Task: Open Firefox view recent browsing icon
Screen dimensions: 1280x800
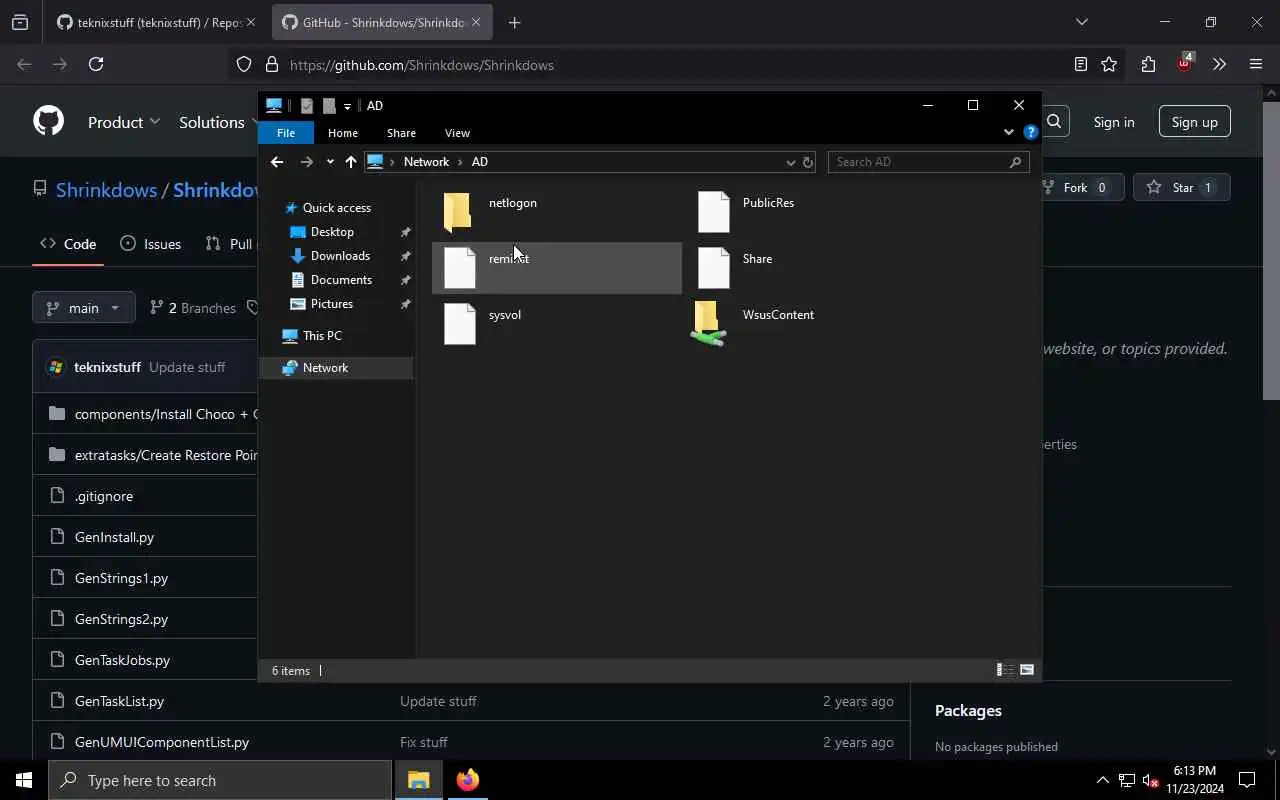Action: pos(20,22)
